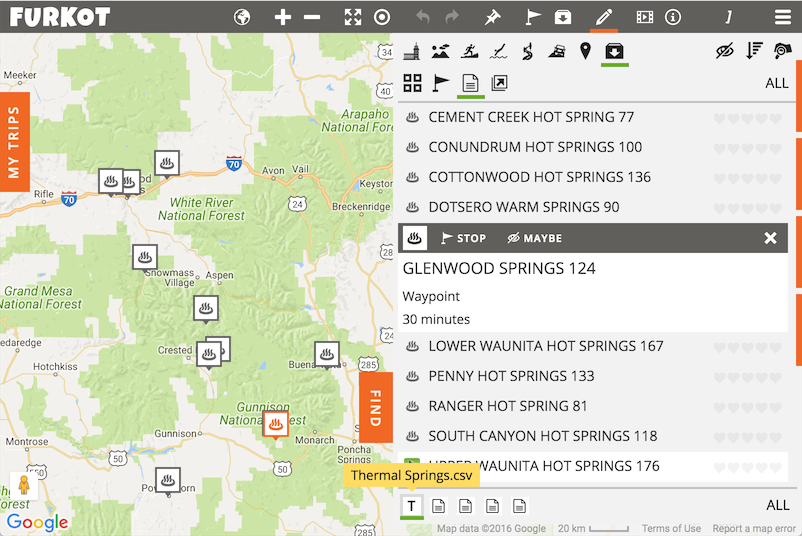Mark Glenwood Springs as MAYBE

534,238
